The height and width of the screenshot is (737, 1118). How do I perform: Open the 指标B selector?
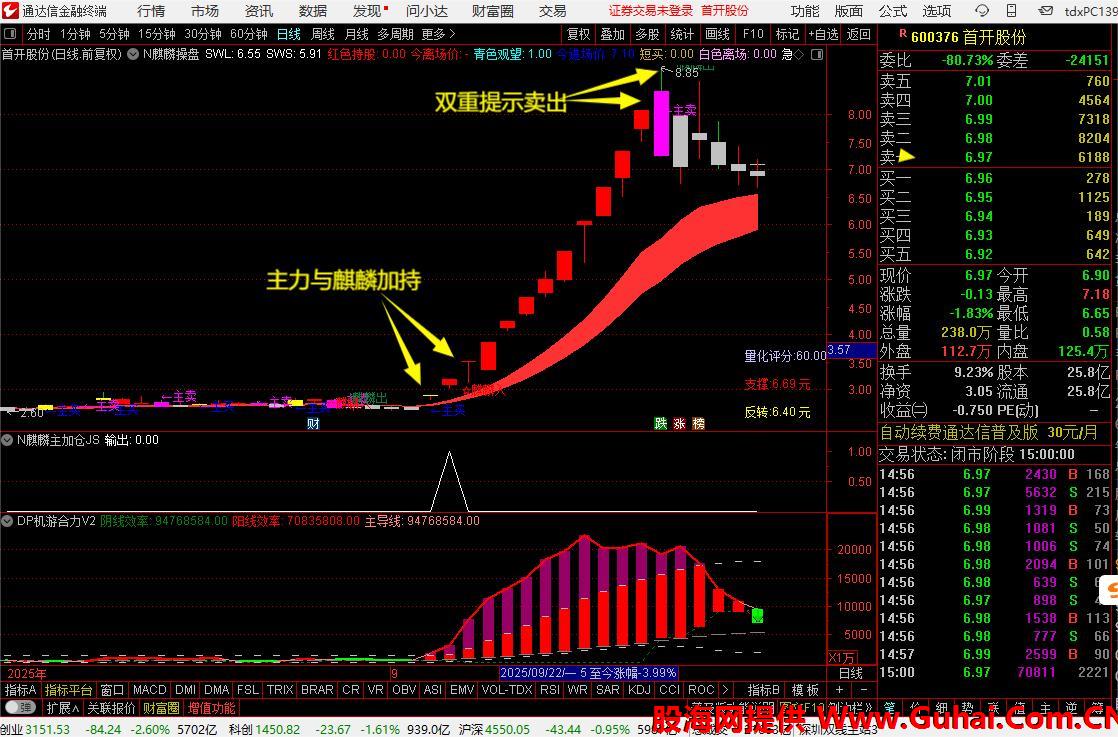764,689
